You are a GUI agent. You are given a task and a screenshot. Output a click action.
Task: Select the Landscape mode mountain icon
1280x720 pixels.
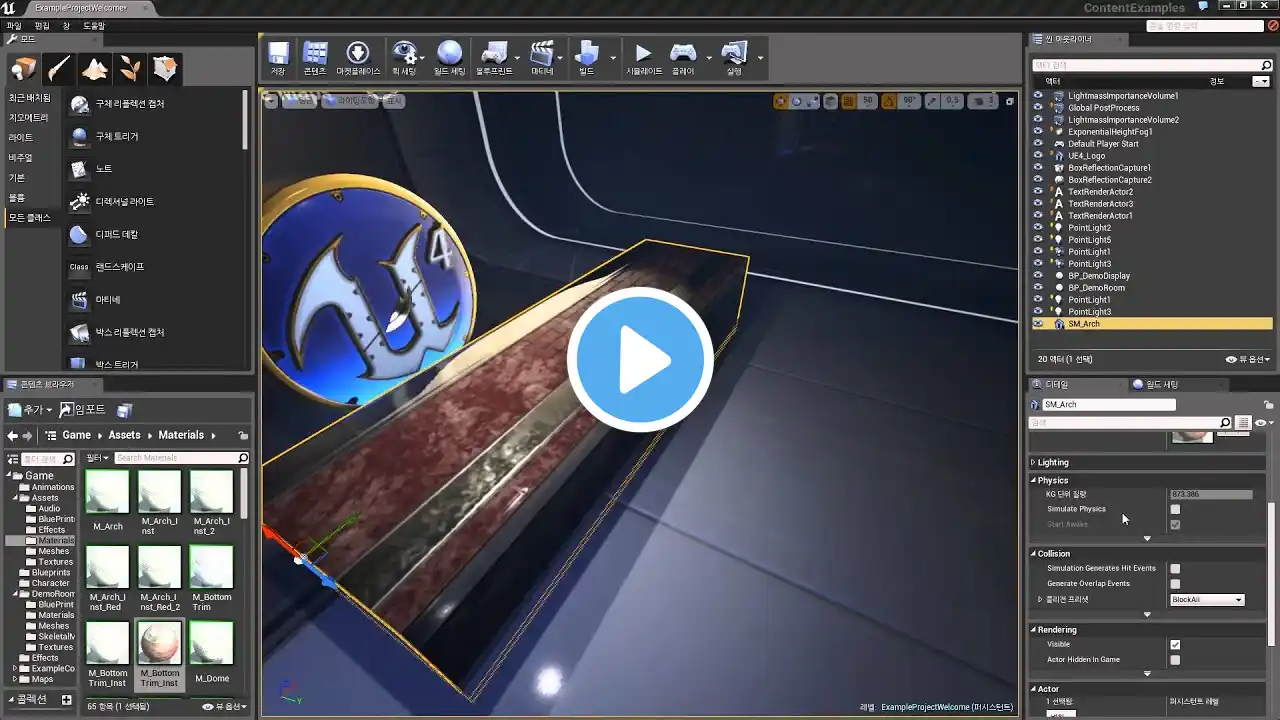pos(95,68)
